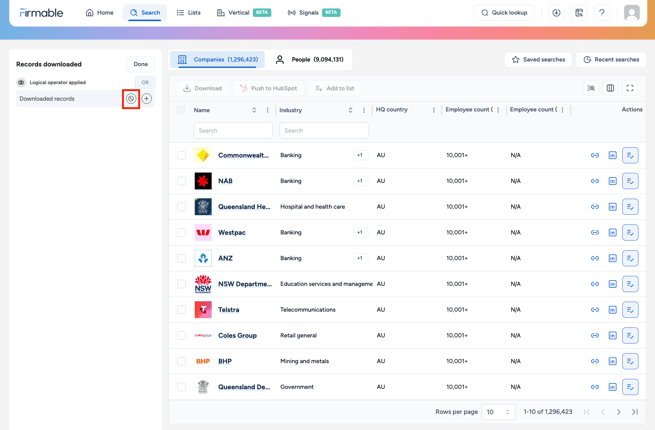Toggle the OR logical operator
Screen dimensions: 655x430
(x=145, y=82)
